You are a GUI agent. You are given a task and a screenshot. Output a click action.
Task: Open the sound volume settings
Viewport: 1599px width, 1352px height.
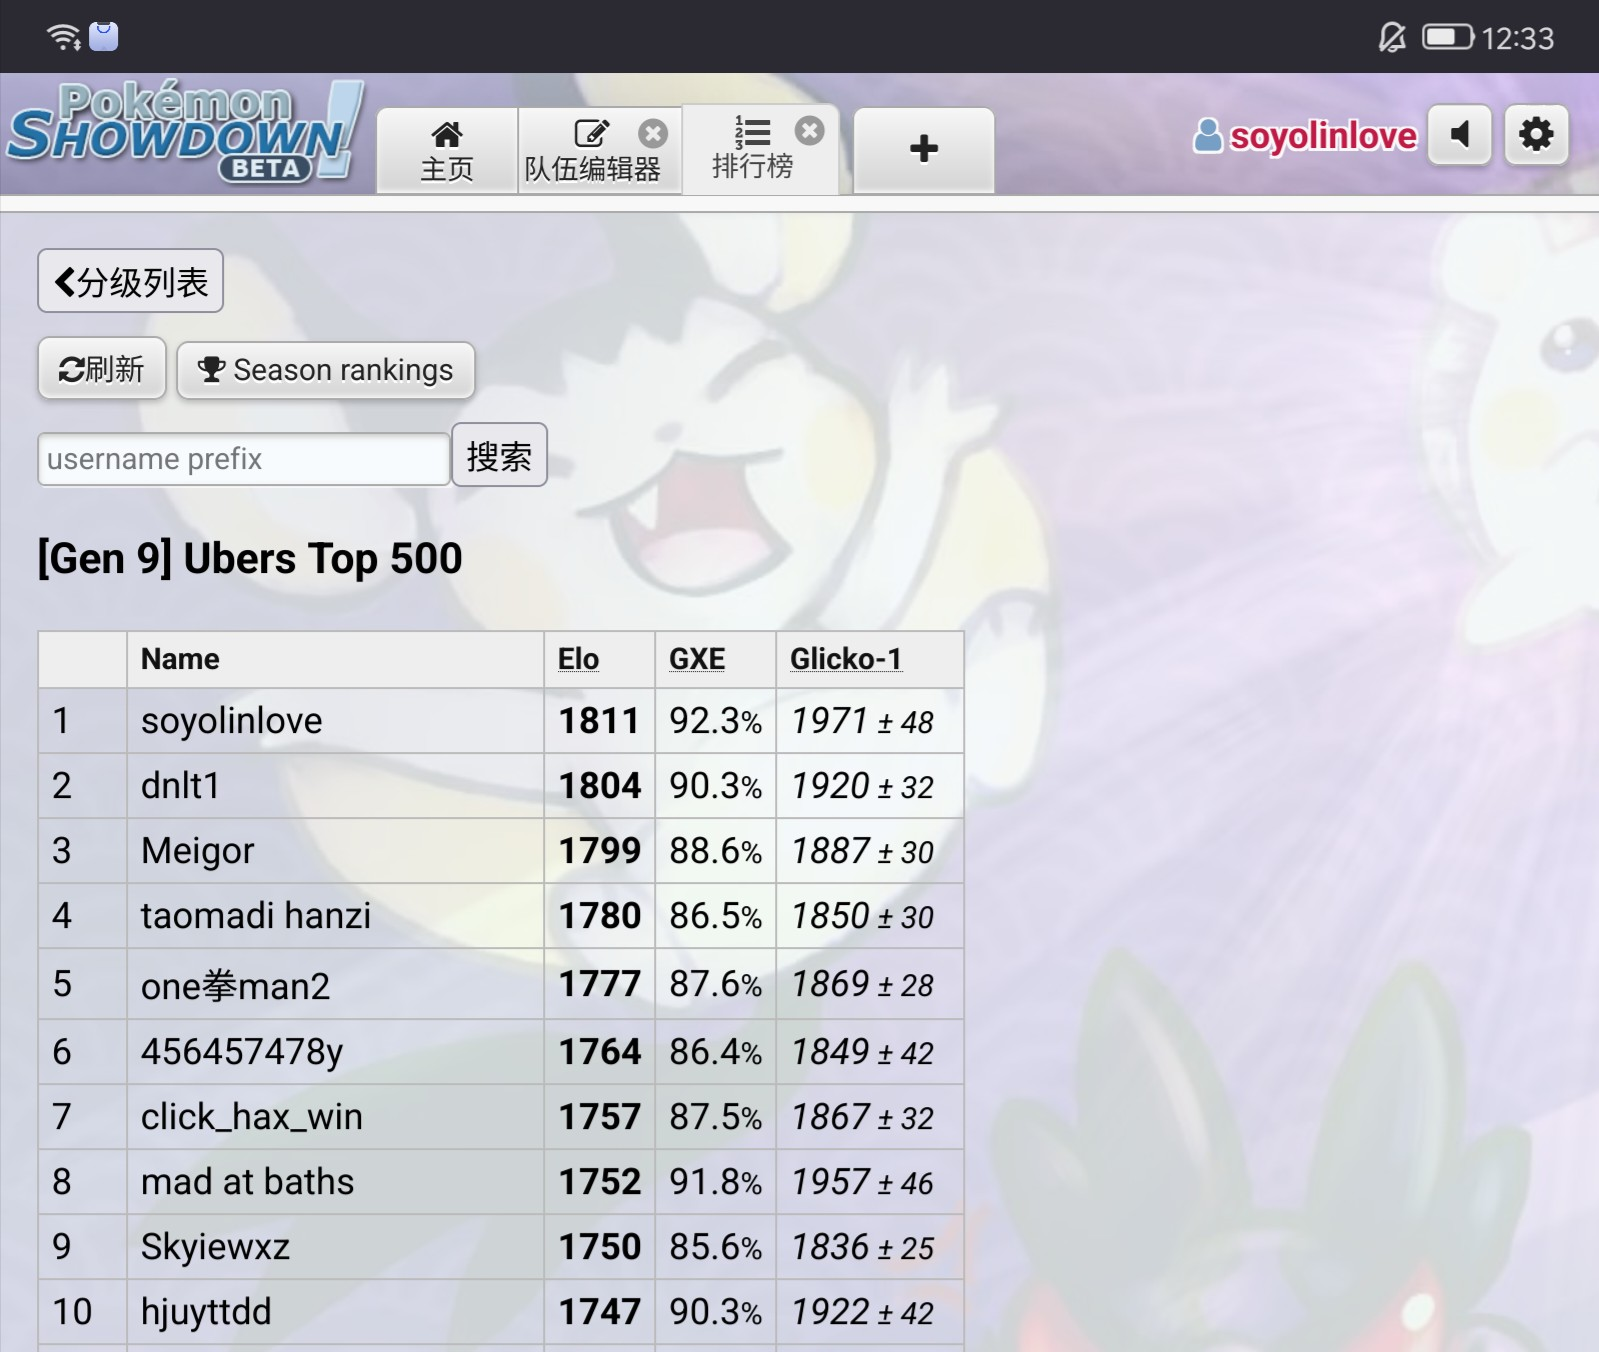(x=1459, y=135)
